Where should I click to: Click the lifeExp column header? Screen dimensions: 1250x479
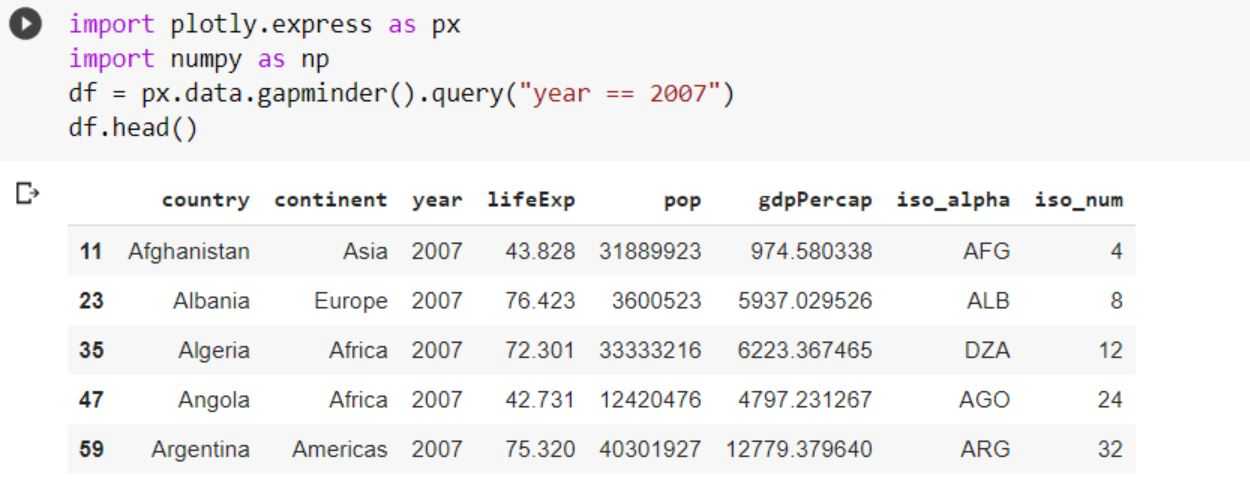tap(531, 201)
